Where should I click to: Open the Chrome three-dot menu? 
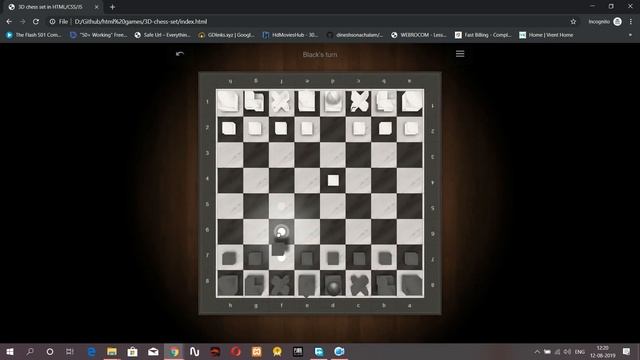[631, 21]
